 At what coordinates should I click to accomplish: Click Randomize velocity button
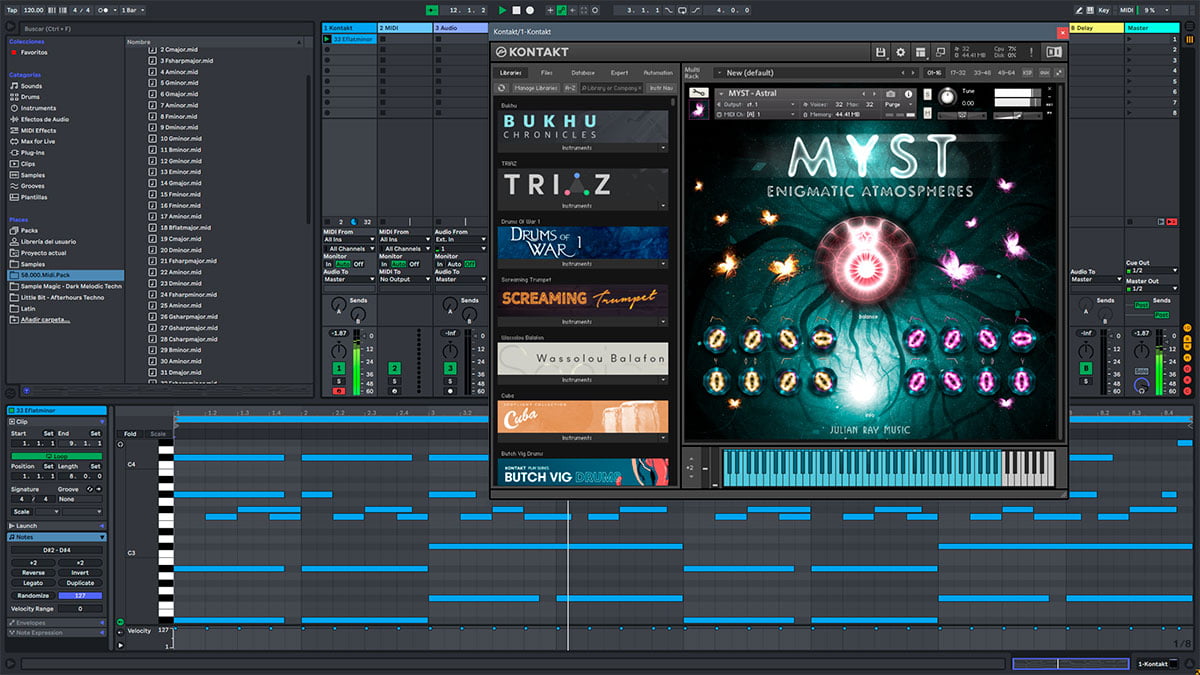click(33, 595)
